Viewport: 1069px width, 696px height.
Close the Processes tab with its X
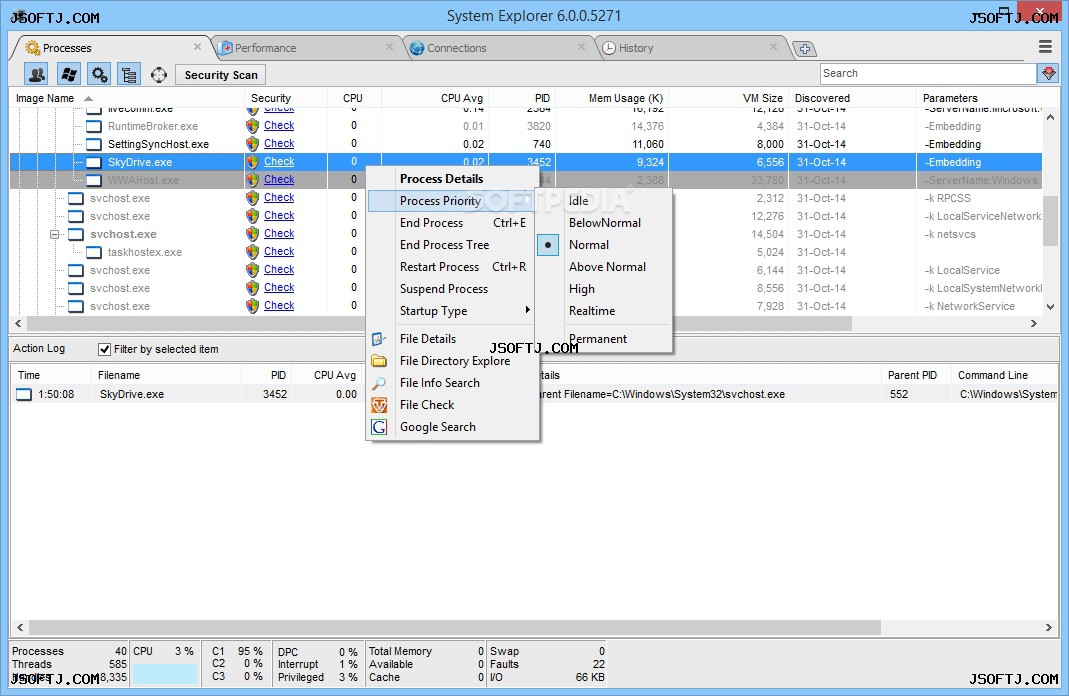(197, 47)
